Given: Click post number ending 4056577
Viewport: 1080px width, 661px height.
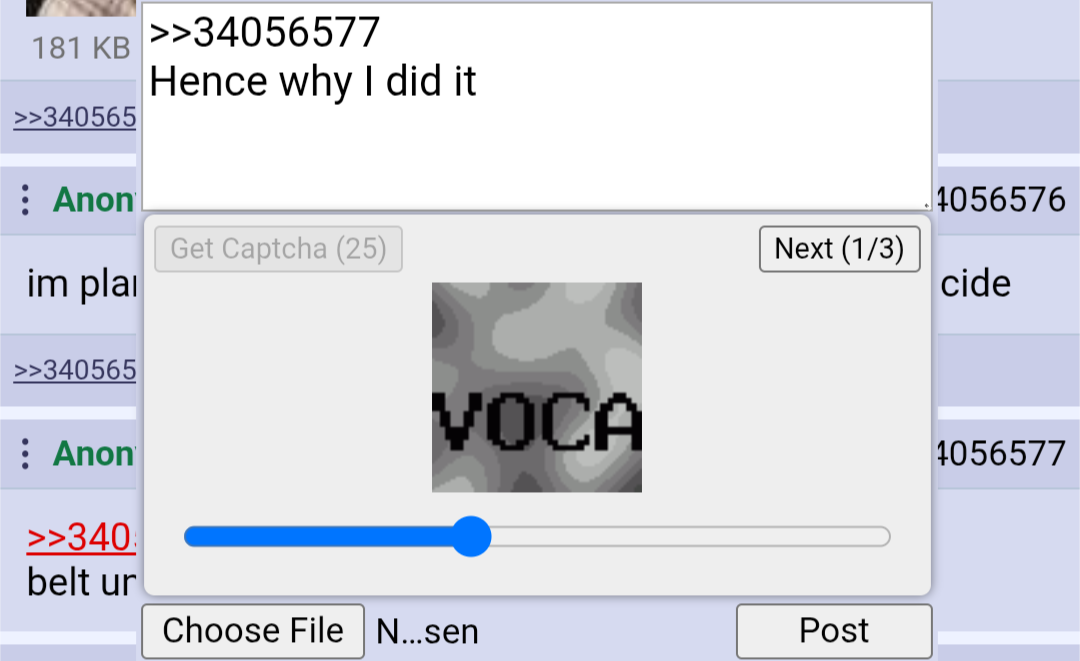Looking at the screenshot, I should click(1002, 454).
